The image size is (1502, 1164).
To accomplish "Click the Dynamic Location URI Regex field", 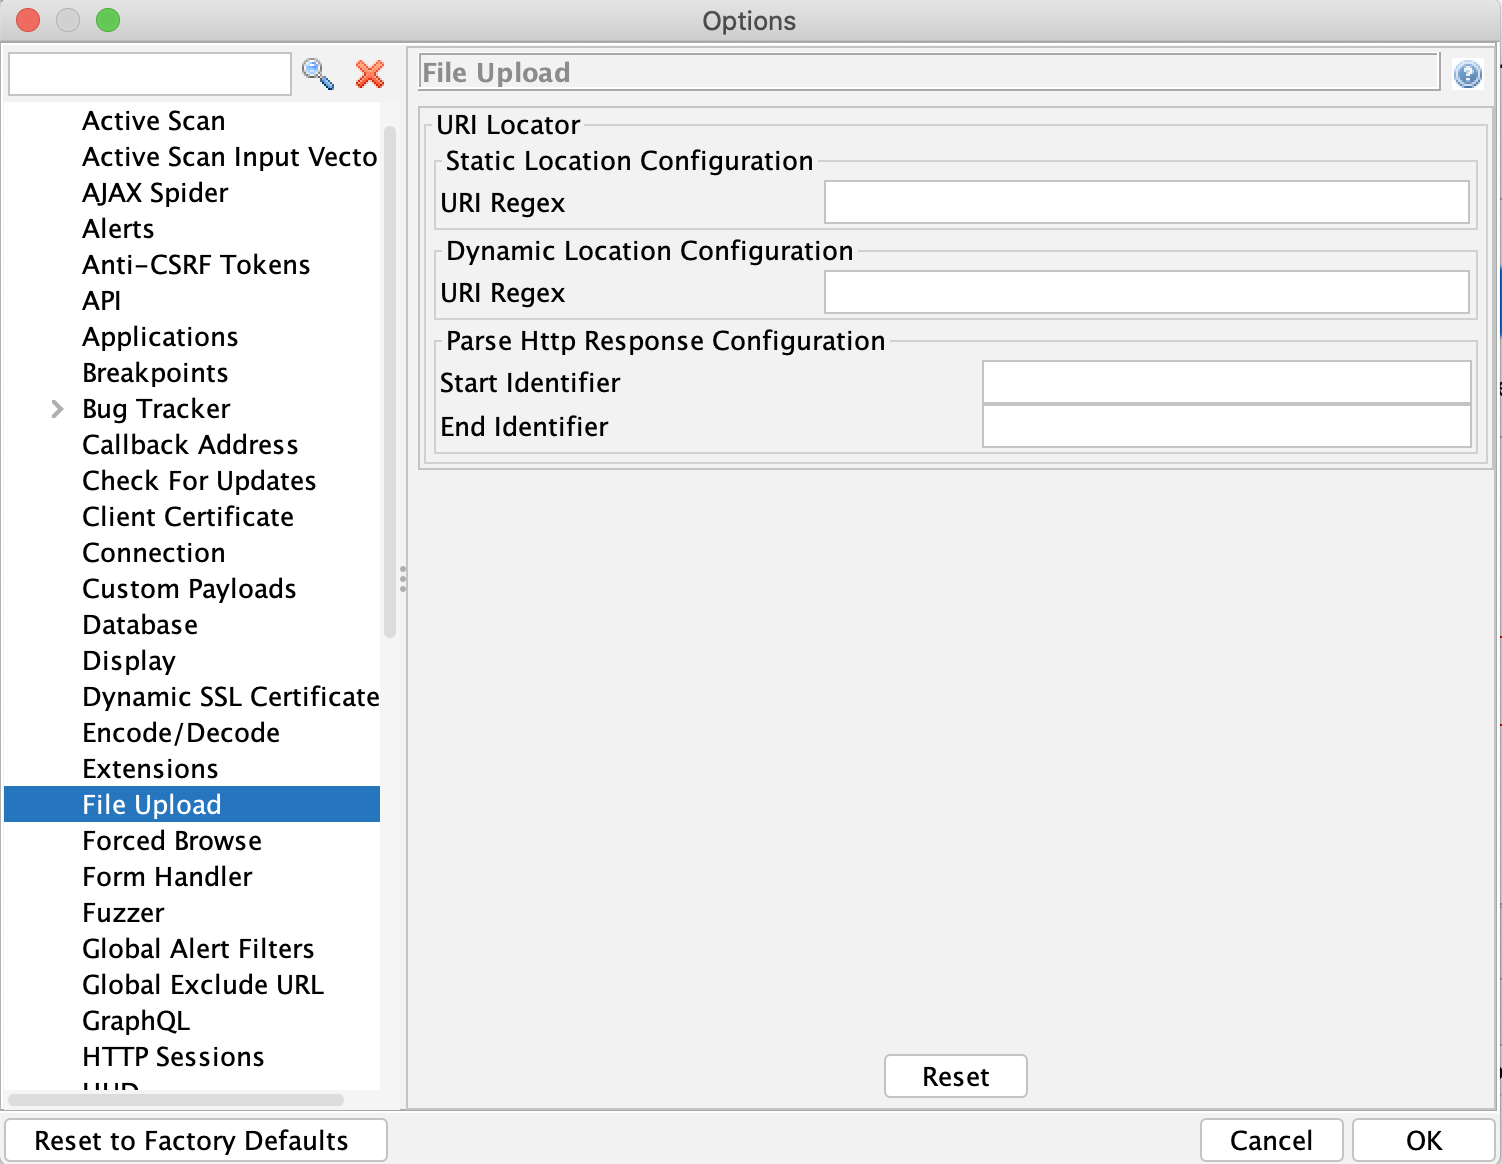I will pyautogui.click(x=1146, y=293).
